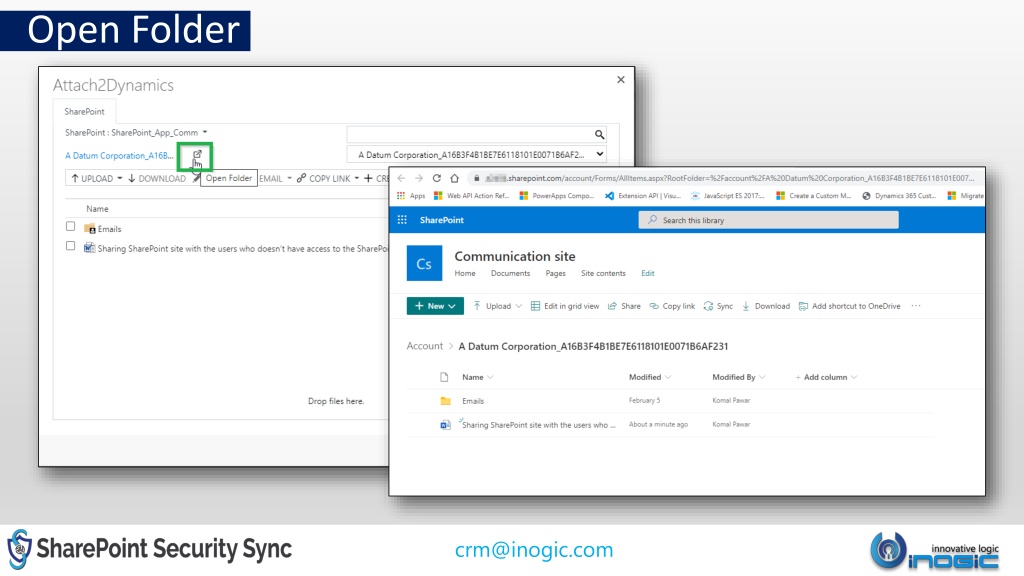Click the Name column header in Attach2Dynamics
The image size is (1024, 576).
pyautogui.click(x=97, y=209)
